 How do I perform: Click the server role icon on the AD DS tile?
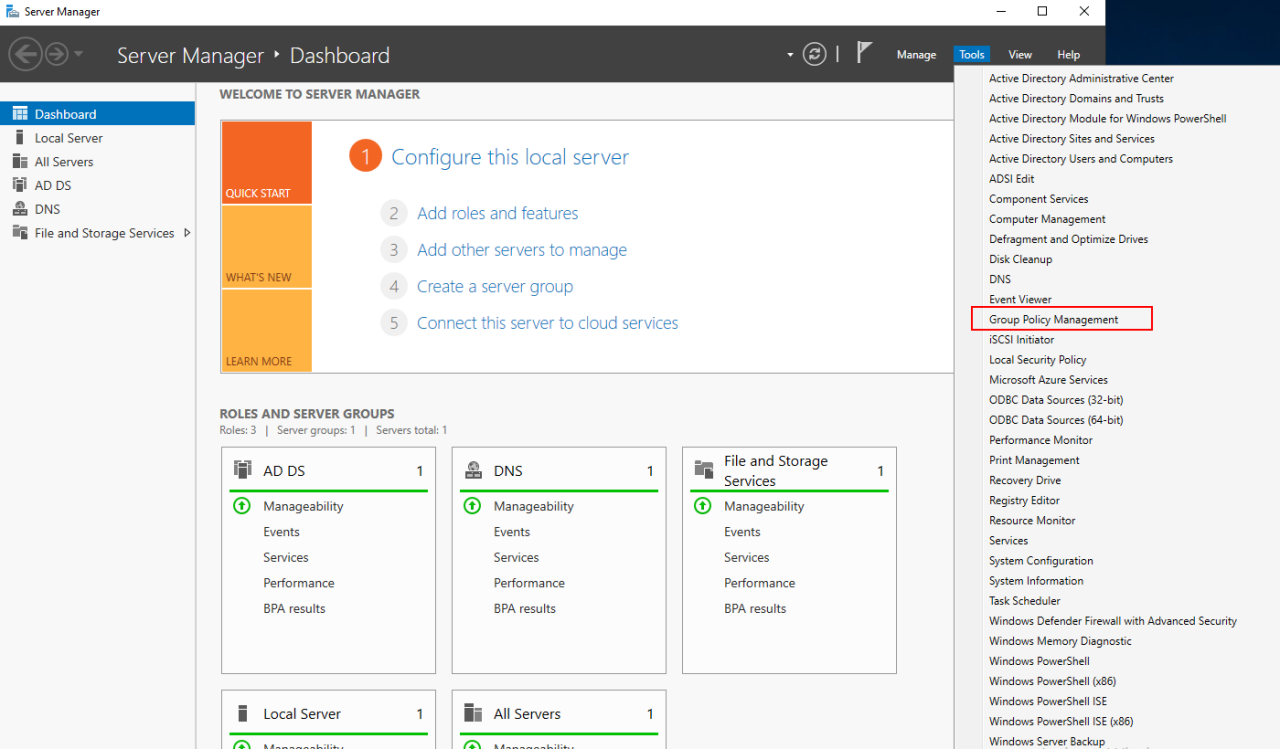(241, 470)
